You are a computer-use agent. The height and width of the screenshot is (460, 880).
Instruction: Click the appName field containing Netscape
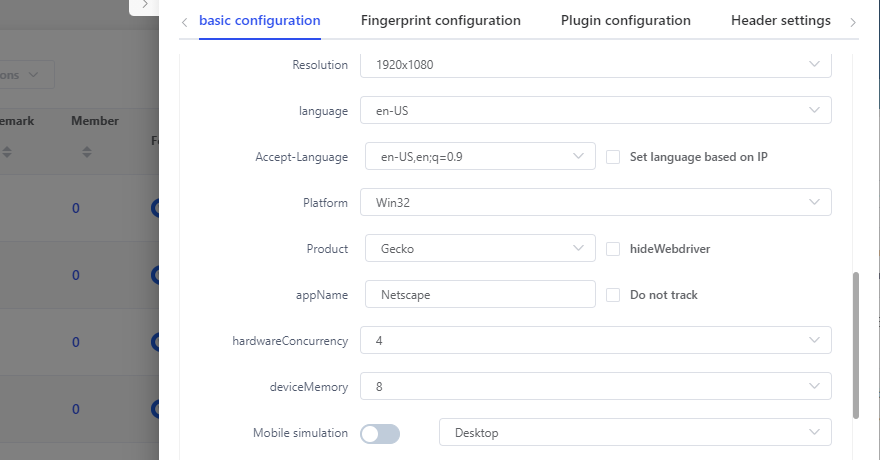click(x=478, y=295)
